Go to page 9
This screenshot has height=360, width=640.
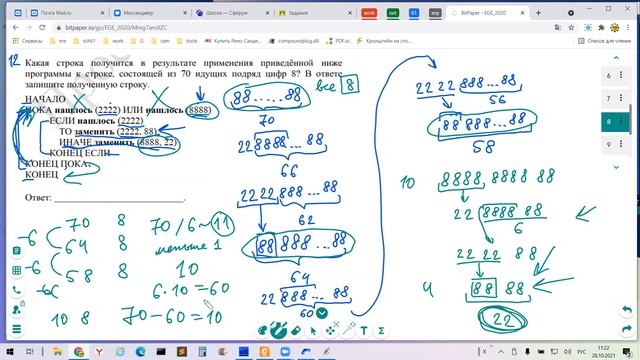click(x=609, y=144)
